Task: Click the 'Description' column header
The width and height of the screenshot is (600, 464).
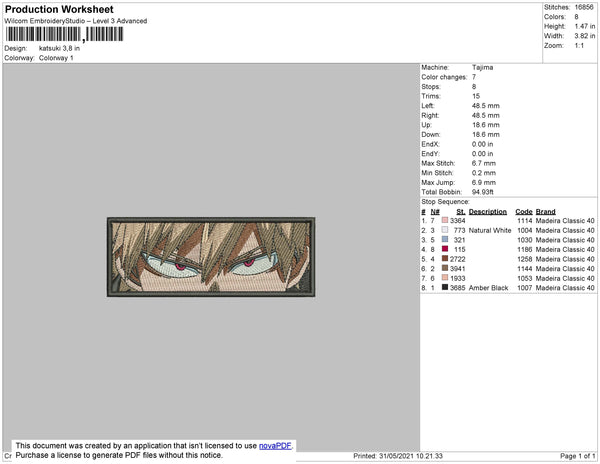Action: pos(488,212)
